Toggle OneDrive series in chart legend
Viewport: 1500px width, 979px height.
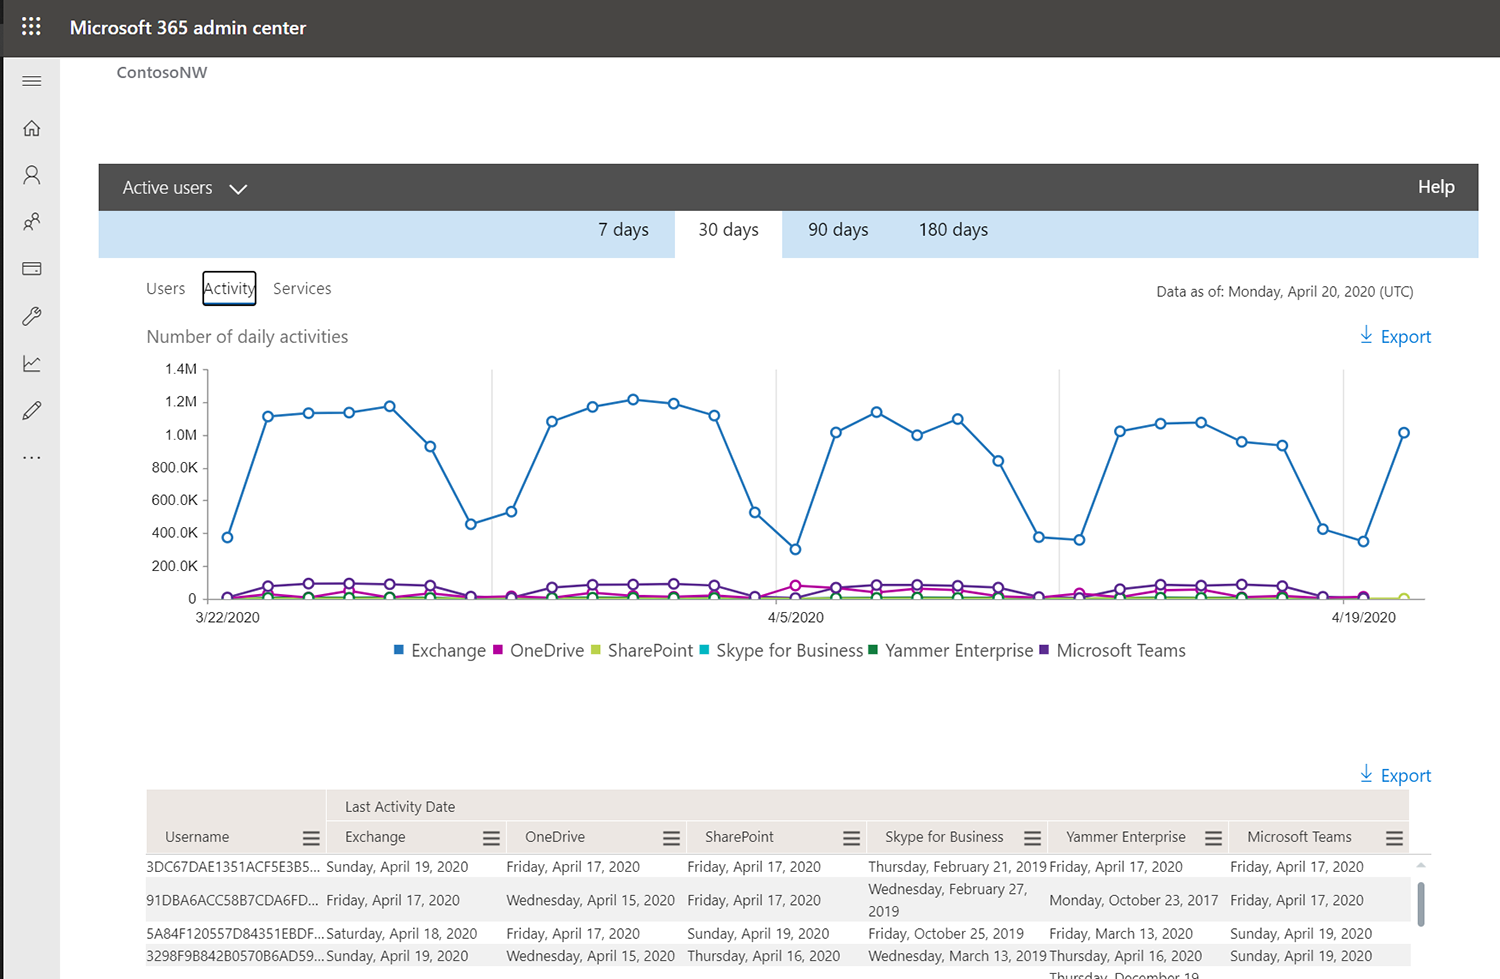coord(538,650)
